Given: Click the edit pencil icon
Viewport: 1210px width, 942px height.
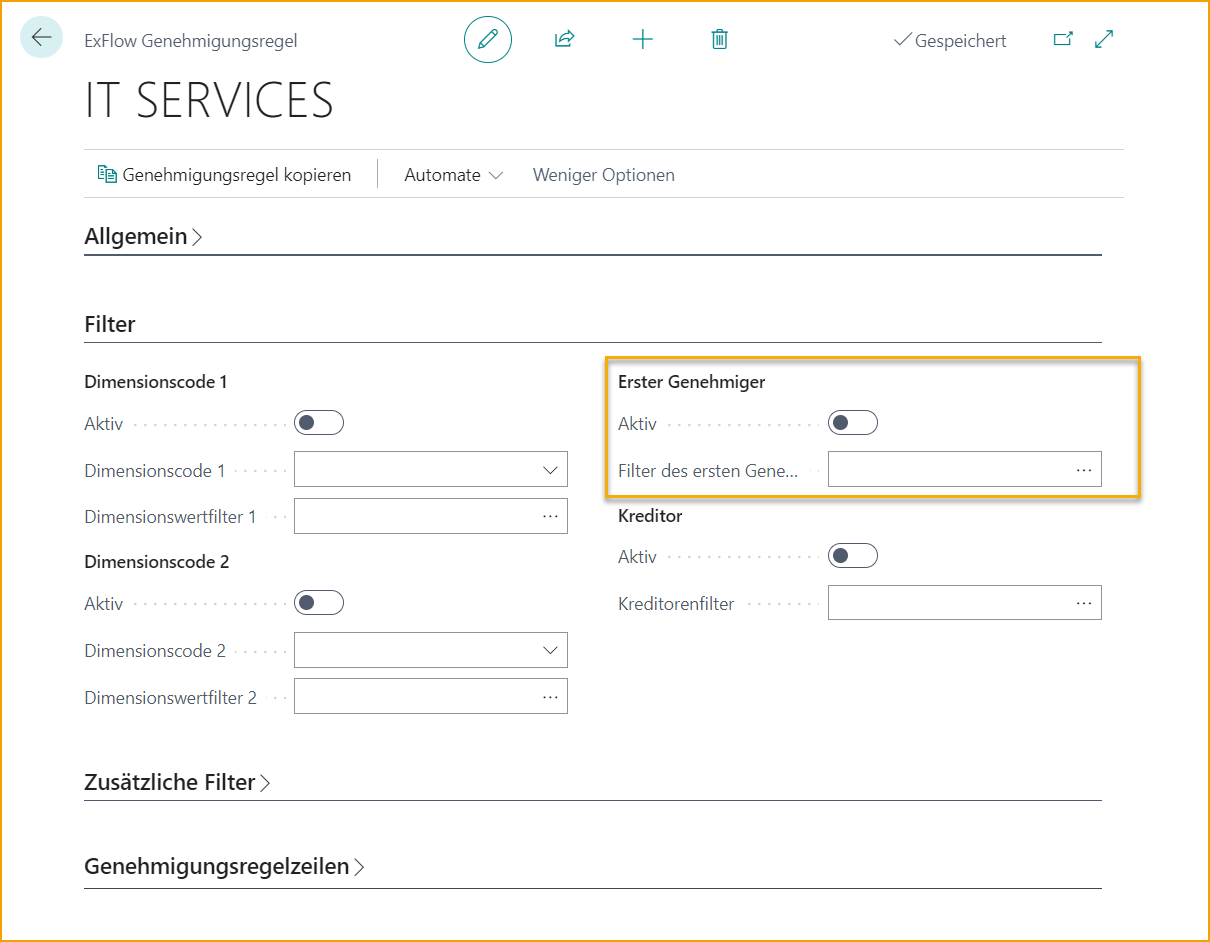Looking at the screenshot, I should click(x=487, y=40).
